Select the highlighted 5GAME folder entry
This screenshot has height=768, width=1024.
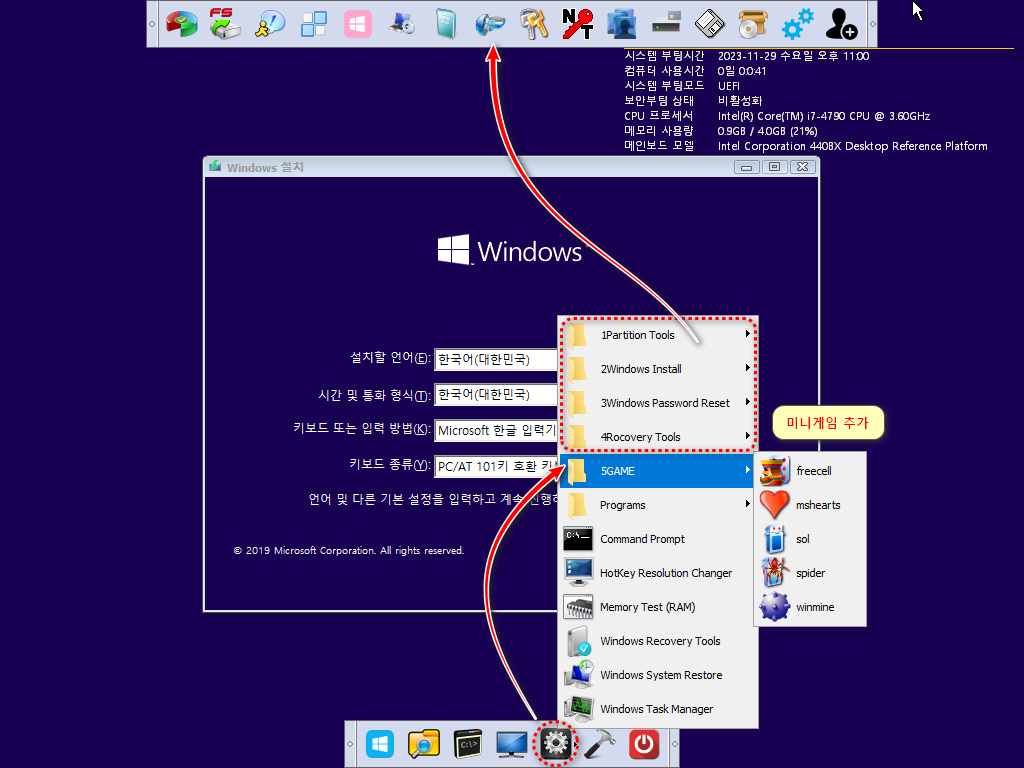click(x=658, y=471)
